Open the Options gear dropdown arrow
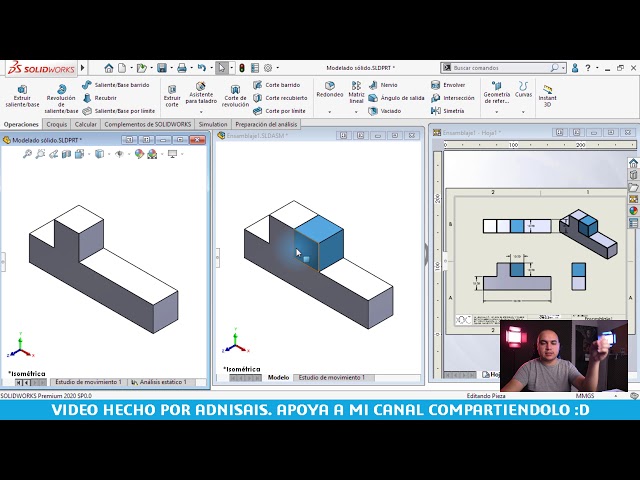The height and width of the screenshot is (480, 640). point(278,68)
